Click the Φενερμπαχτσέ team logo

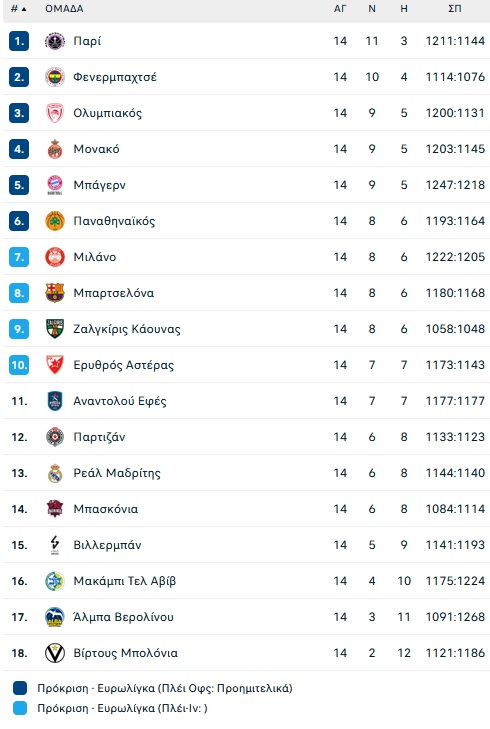pyautogui.click(x=55, y=77)
